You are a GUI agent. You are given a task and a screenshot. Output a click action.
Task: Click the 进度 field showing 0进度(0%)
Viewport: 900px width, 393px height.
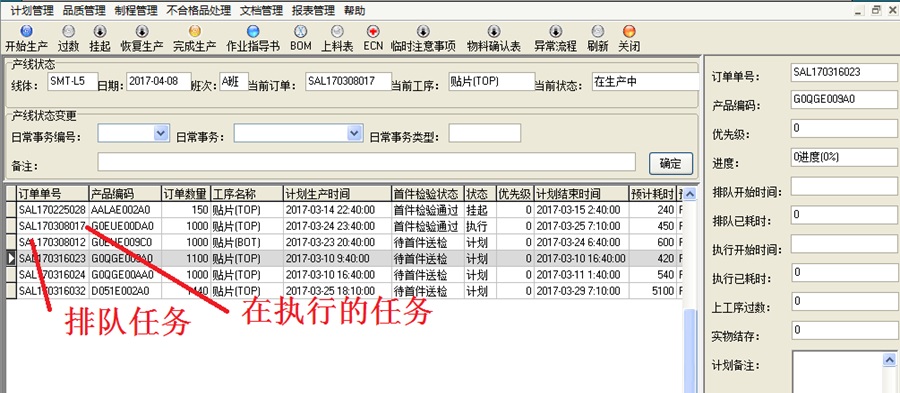point(844,158)
